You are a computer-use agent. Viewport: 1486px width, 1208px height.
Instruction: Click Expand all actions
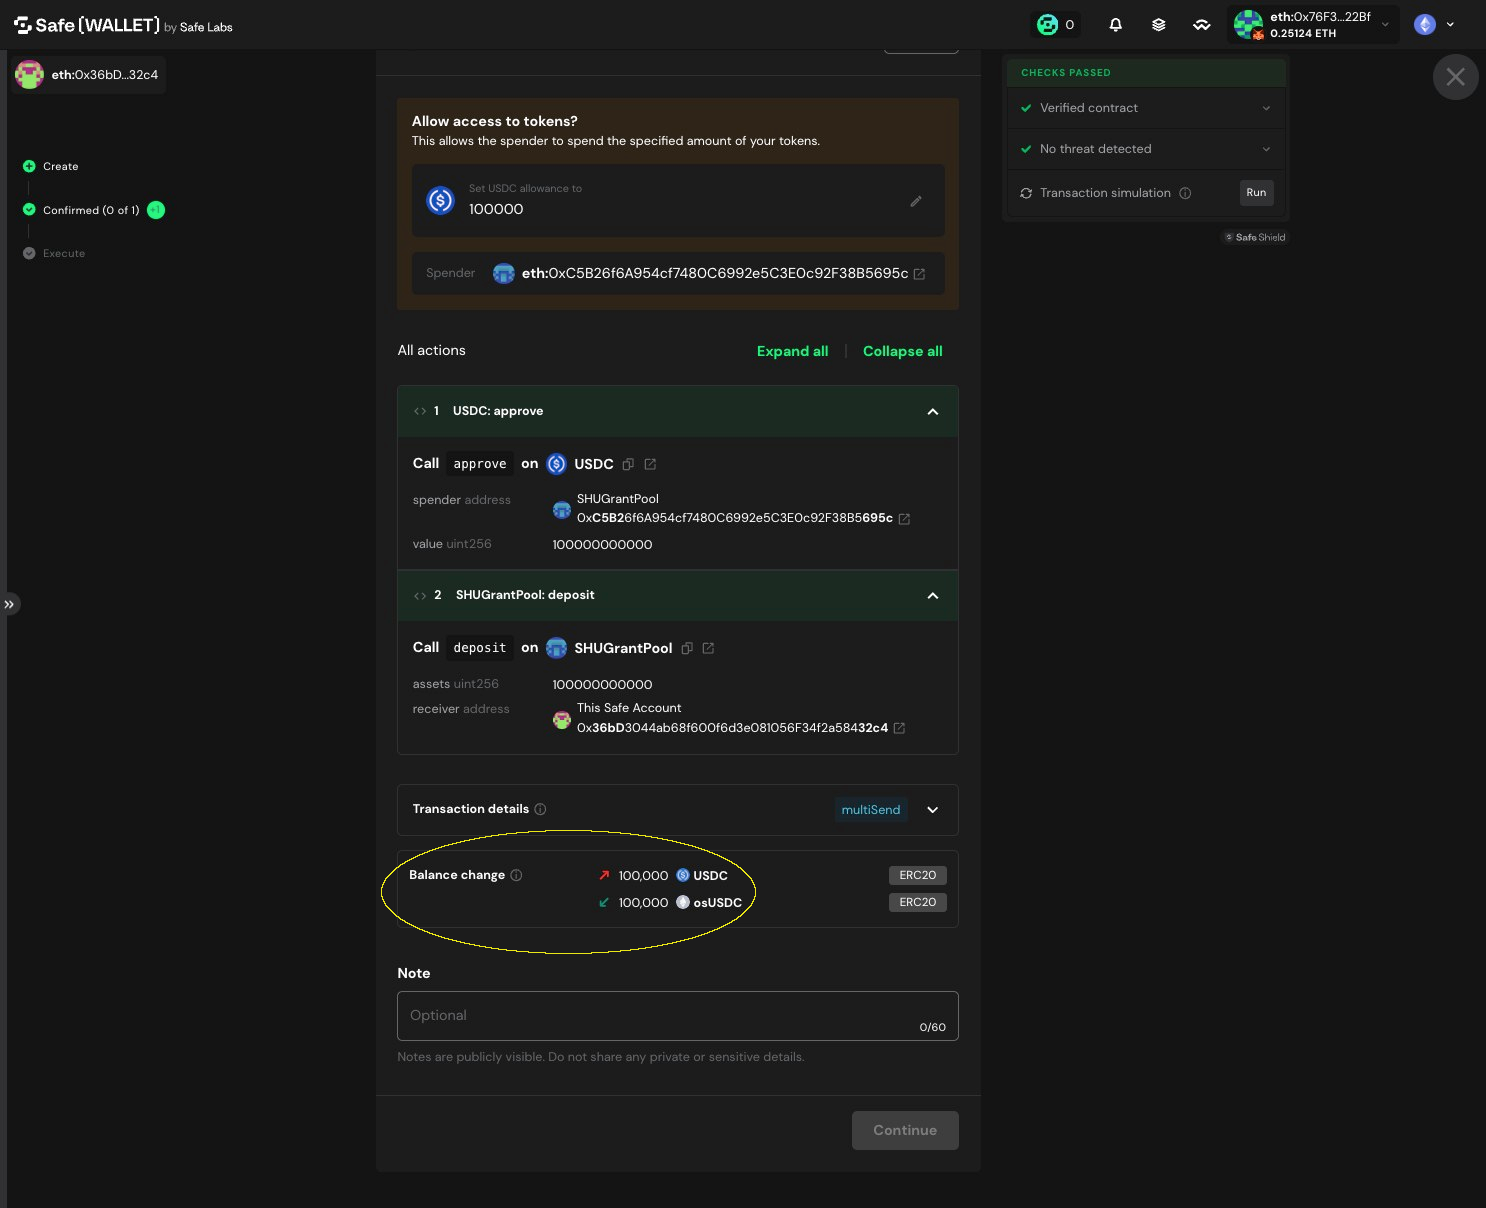click(792, 351)
